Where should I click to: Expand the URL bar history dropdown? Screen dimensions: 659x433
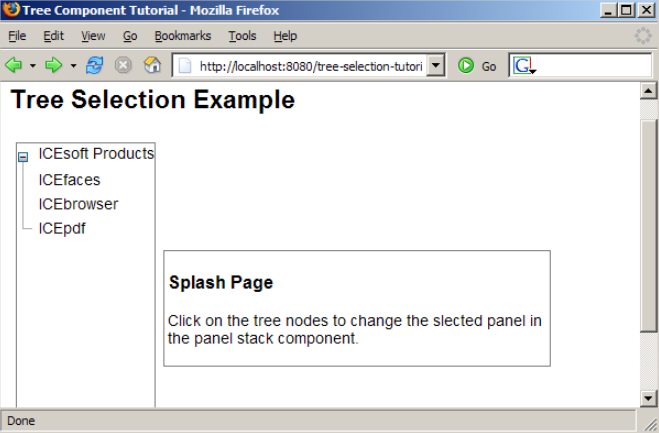point(436,66)
